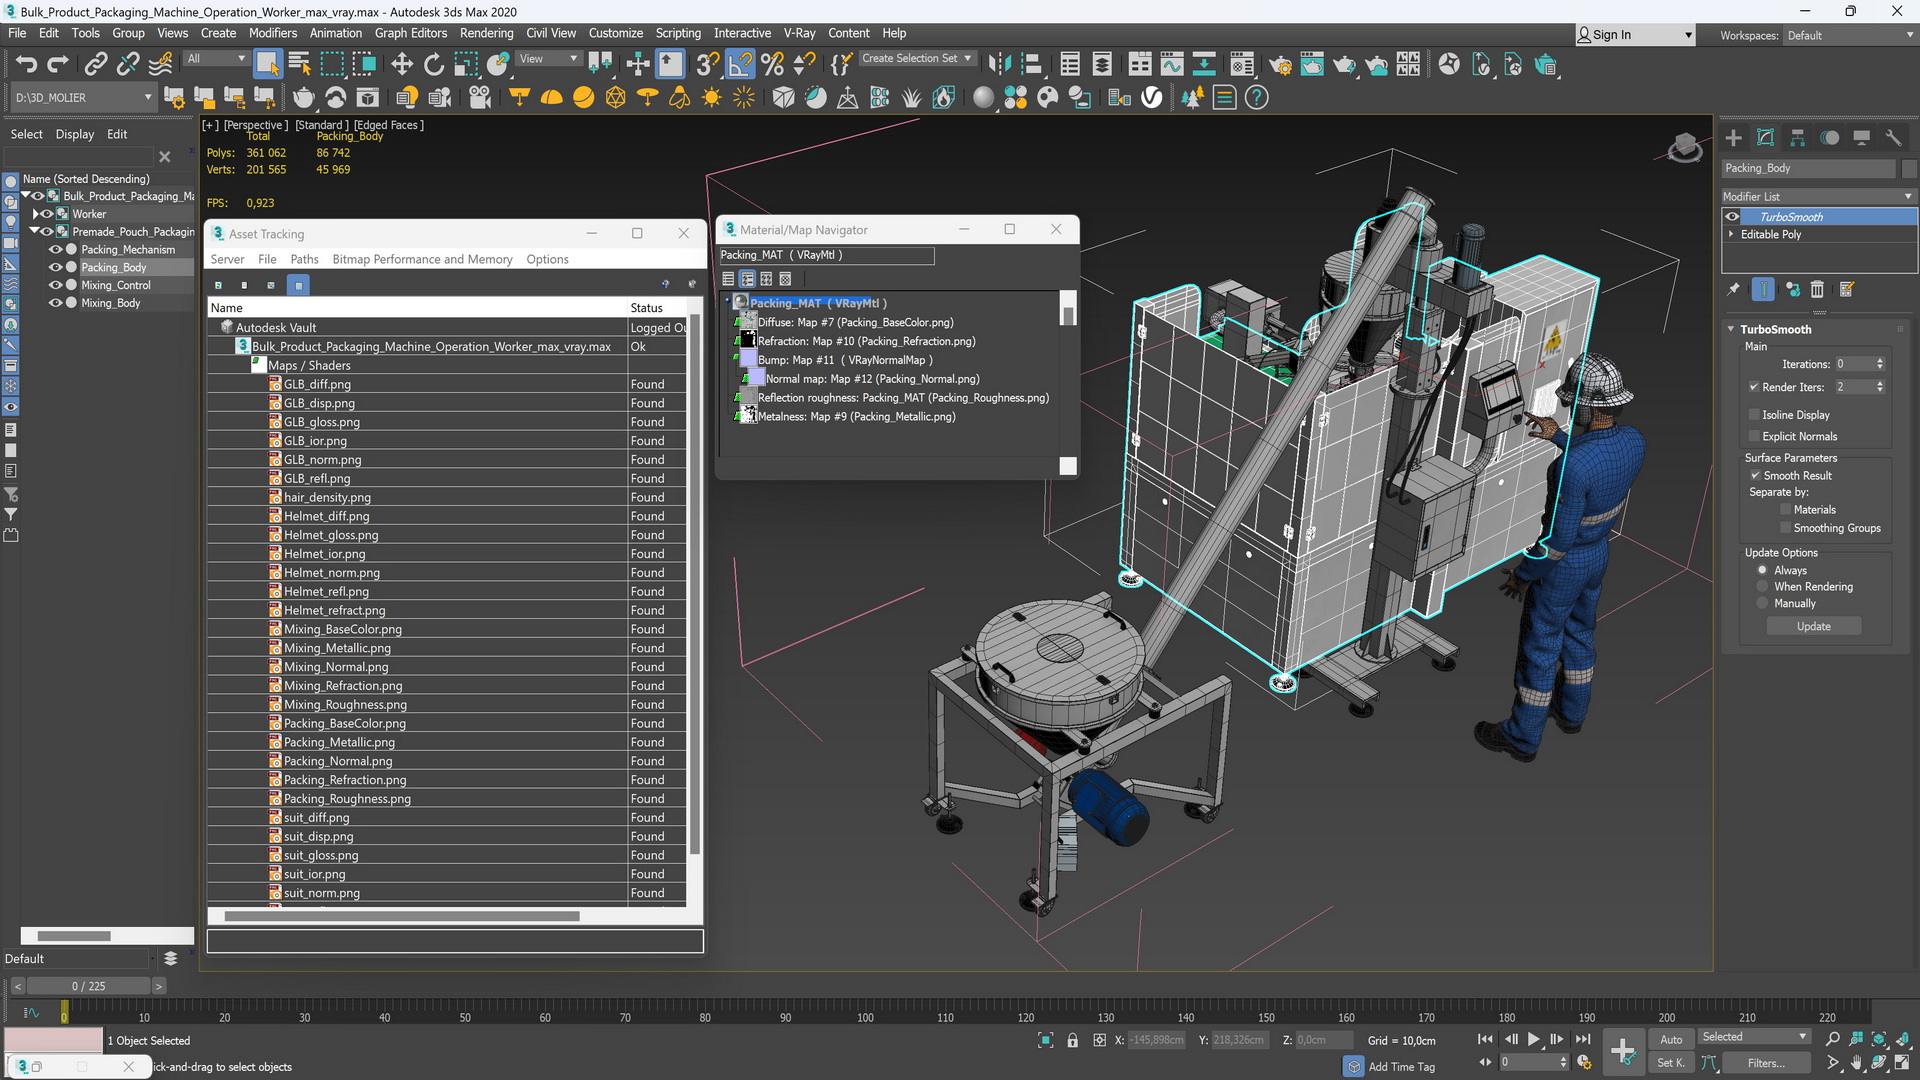Image resolution: width=1920 pixels, height=1080 pixels.
Task: Open the Render Setup teapot icon
Action: 1280,65
